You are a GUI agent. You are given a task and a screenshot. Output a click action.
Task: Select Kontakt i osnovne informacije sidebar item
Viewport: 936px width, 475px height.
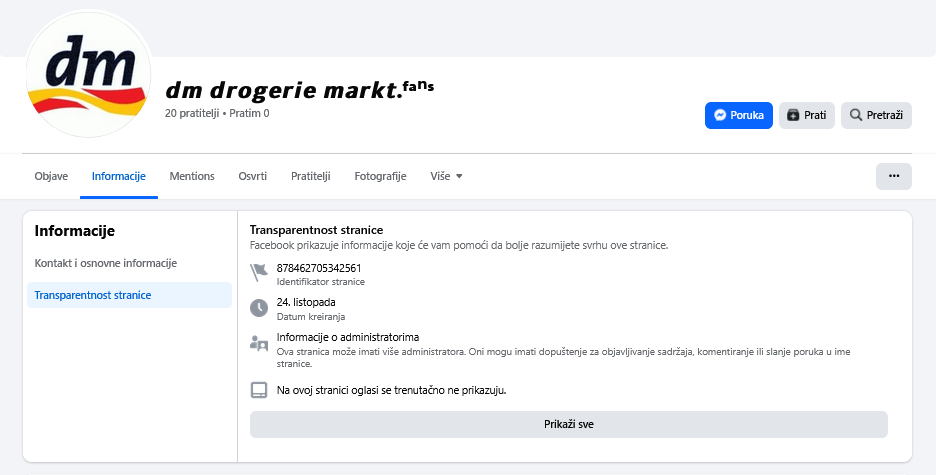coord(105,263)
